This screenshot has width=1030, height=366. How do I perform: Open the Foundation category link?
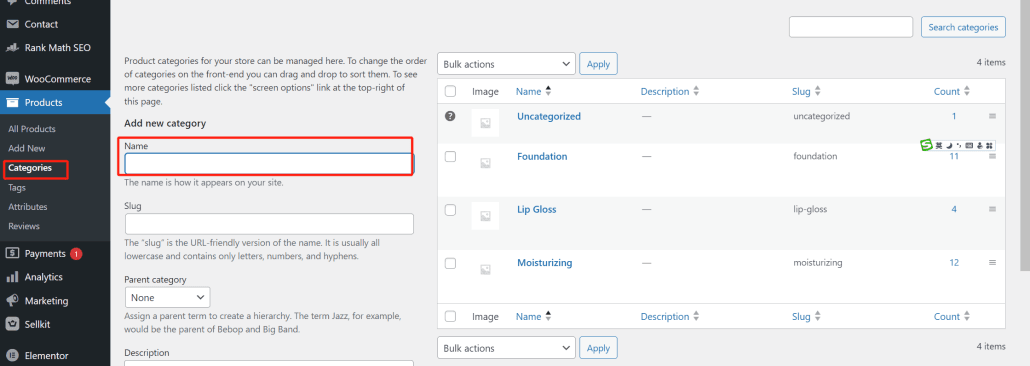click(x=542, y=156)
